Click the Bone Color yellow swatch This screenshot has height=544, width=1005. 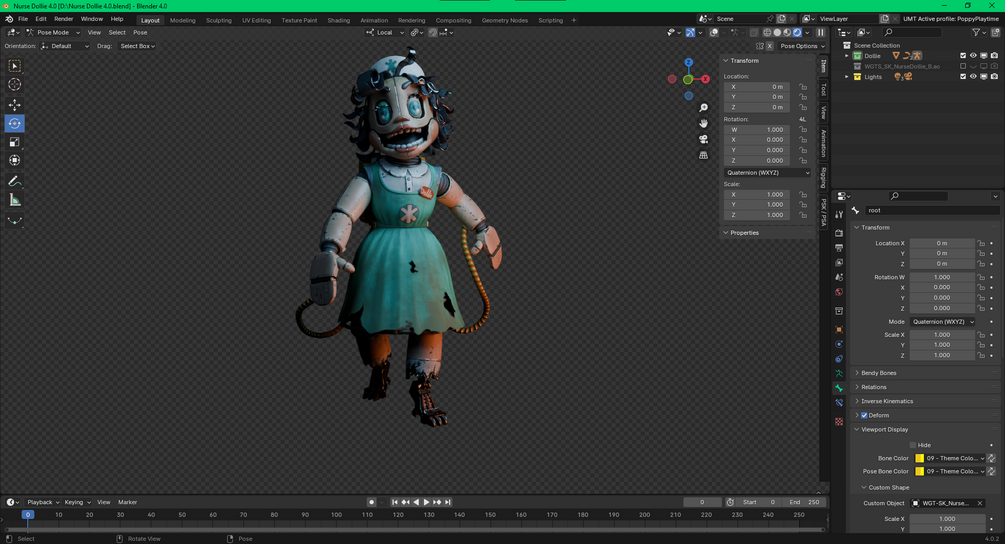[919, 458]
